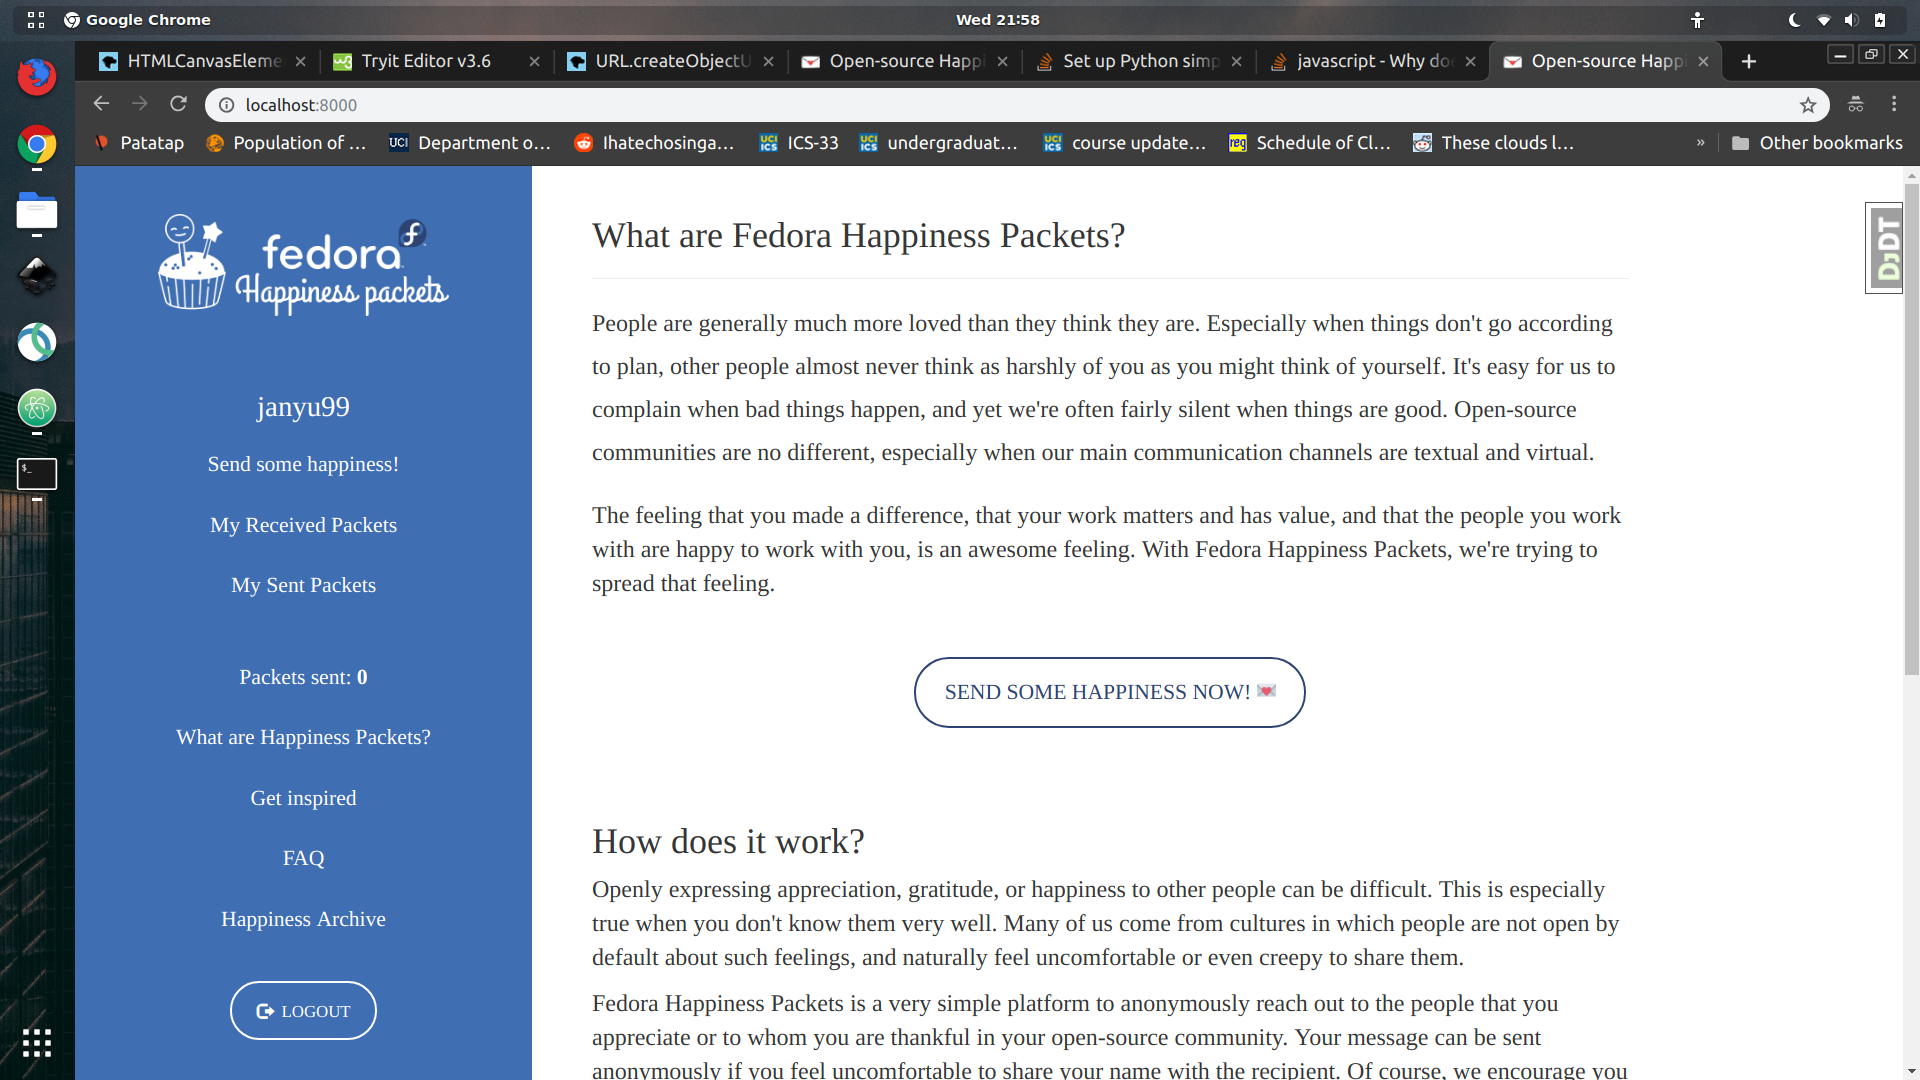
Task: Close the javascript - Why do tab
Action: coord(1470,62)
